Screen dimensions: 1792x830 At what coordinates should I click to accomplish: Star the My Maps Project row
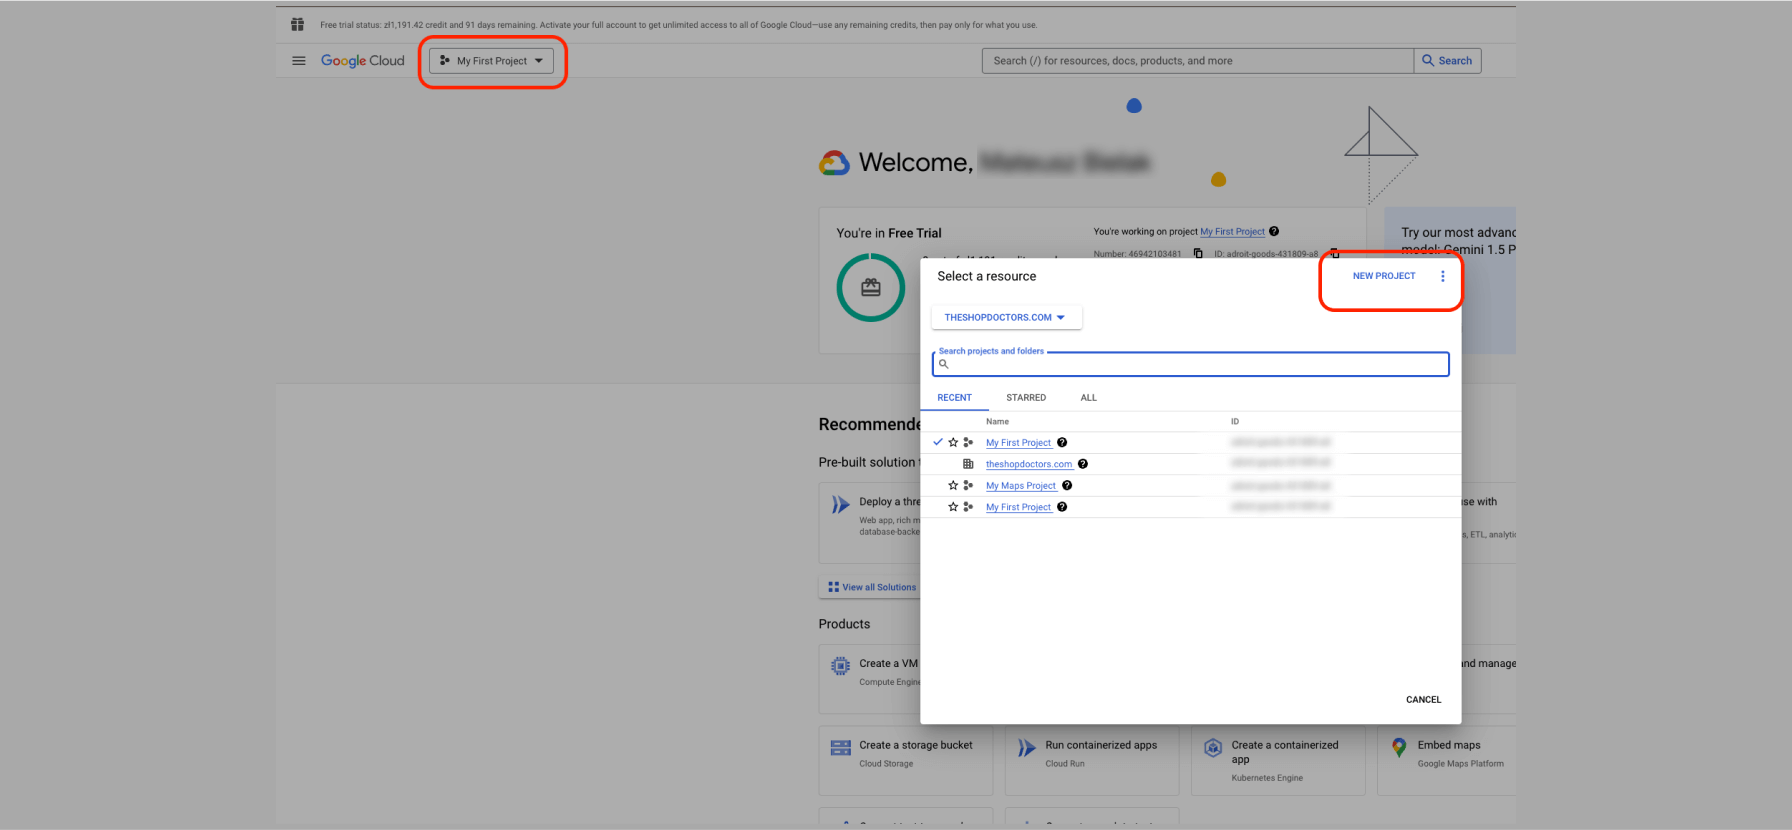click(x=953, y=486)
